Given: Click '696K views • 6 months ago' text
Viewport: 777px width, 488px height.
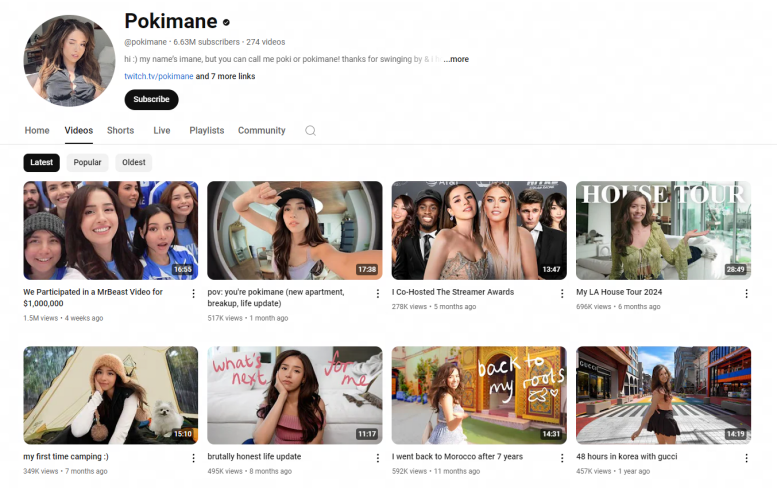Looking at the screenshot, I should pyautogui.click(x=618, y=307).
